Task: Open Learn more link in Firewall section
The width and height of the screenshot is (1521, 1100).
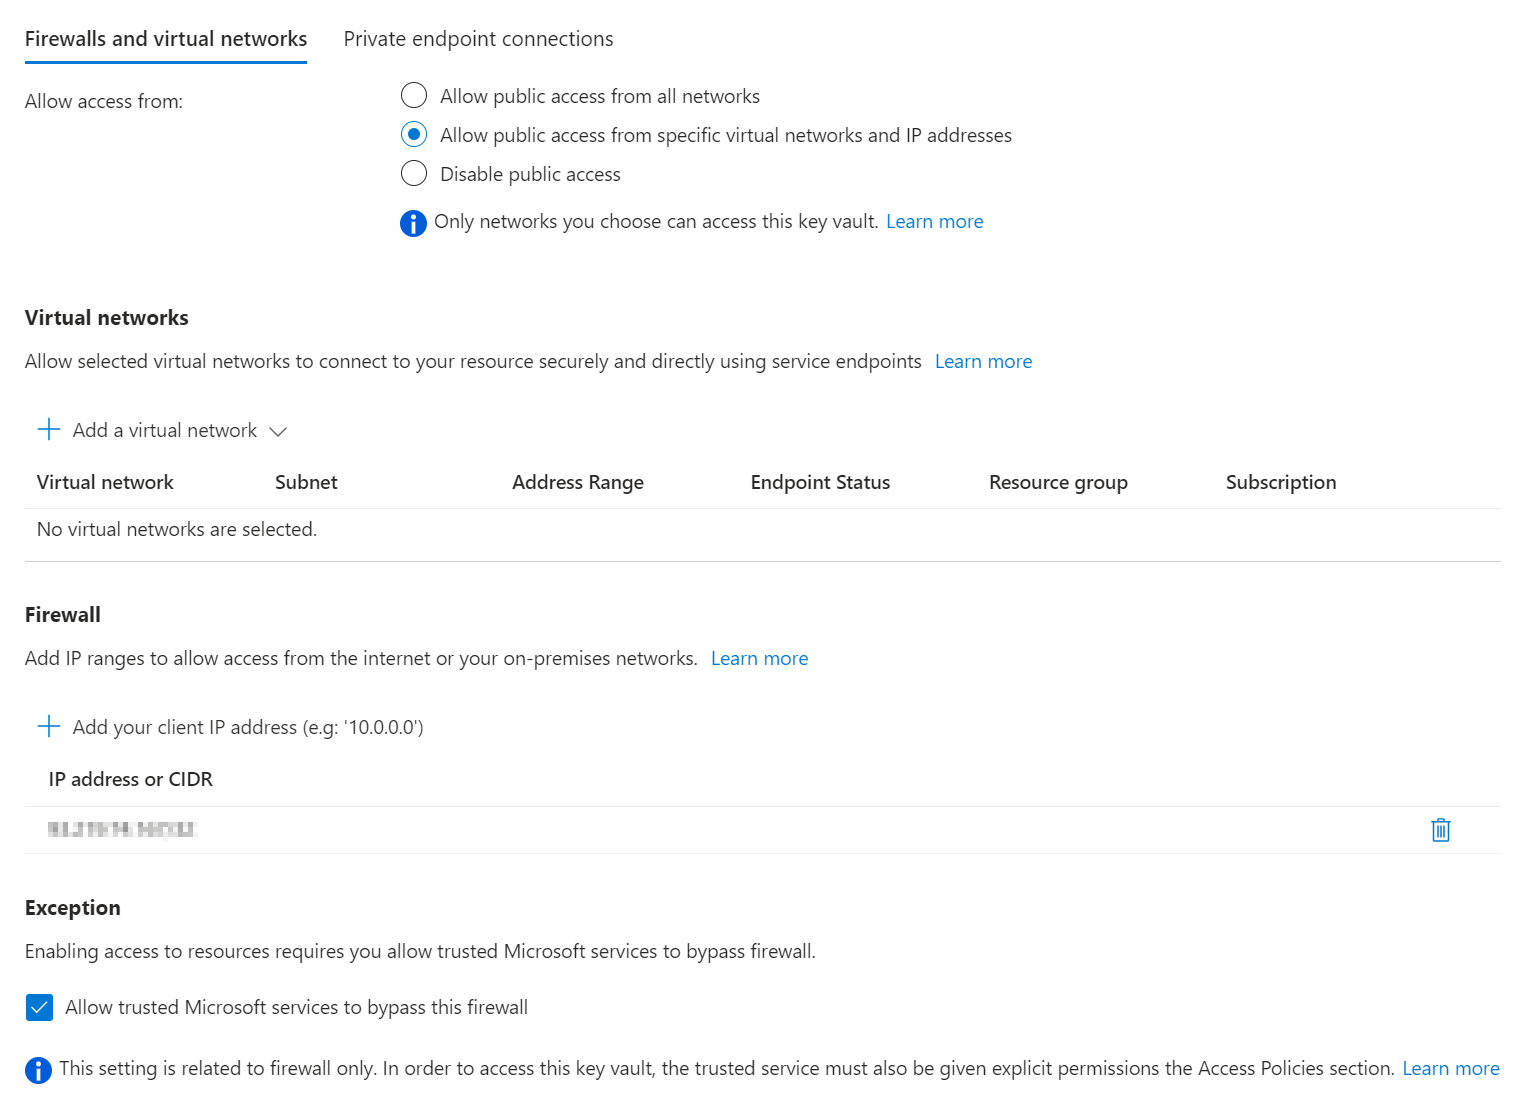Action: pos(759,659)
